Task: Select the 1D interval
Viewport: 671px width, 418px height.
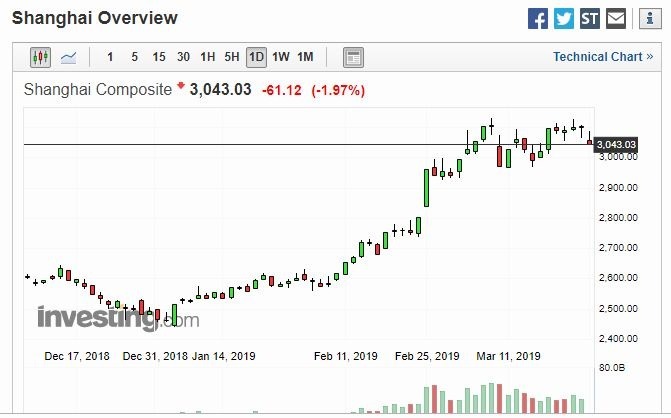Action: (x=256, y=57)
